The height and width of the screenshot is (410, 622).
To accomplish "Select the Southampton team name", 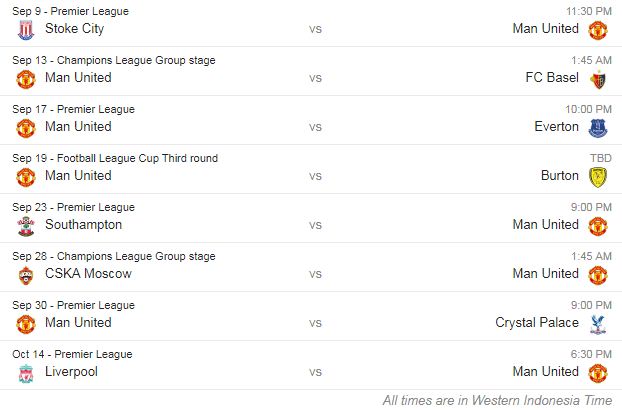I will tap(83, 225).
